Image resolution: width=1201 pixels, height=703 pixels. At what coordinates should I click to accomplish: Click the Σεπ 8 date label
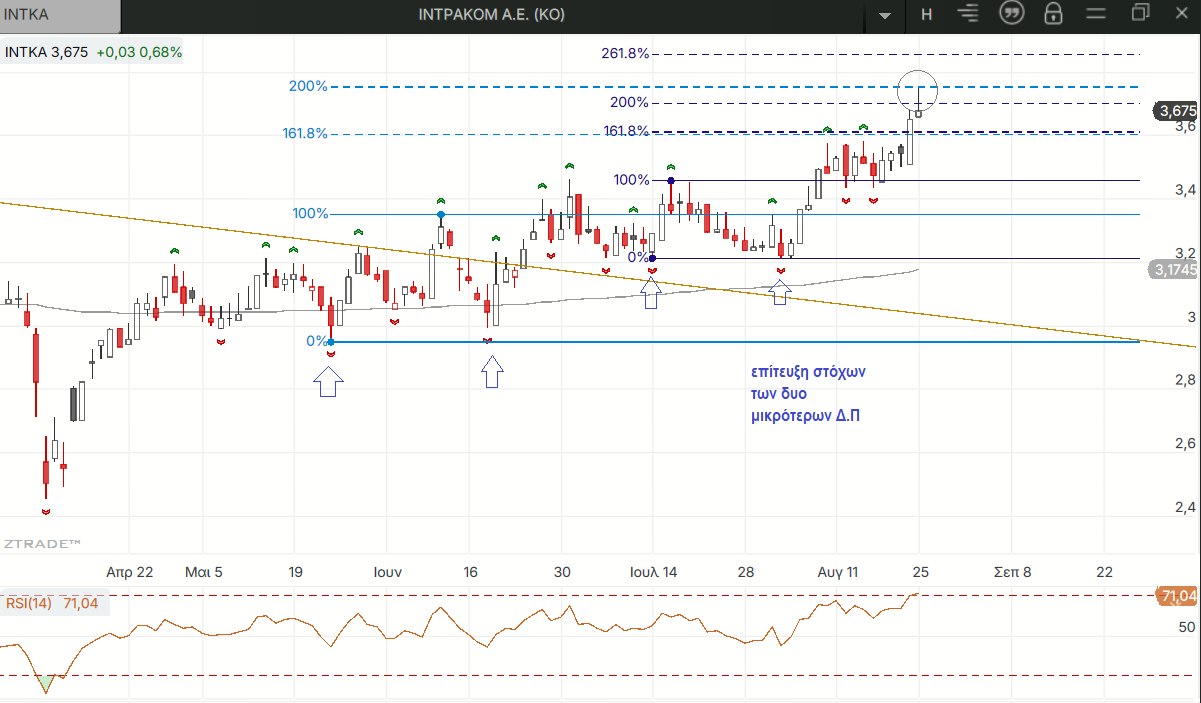tap(1012, 572)
